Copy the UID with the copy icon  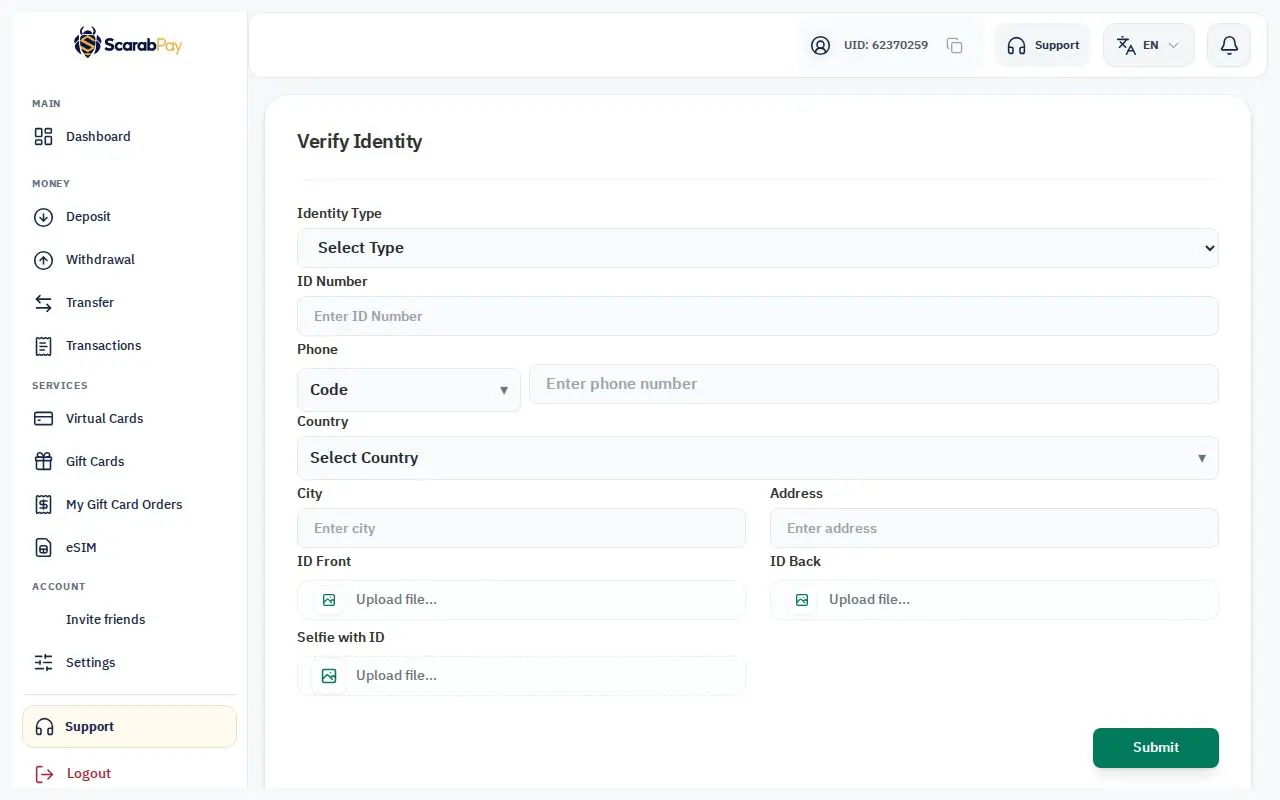point(955,45)
